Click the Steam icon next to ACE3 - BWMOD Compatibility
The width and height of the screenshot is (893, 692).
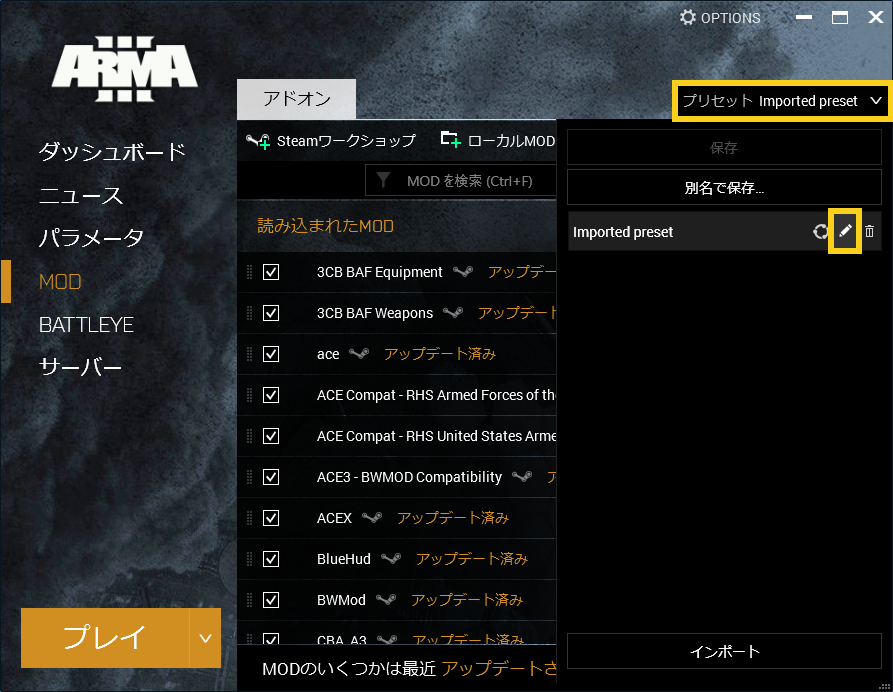(522, 477)
